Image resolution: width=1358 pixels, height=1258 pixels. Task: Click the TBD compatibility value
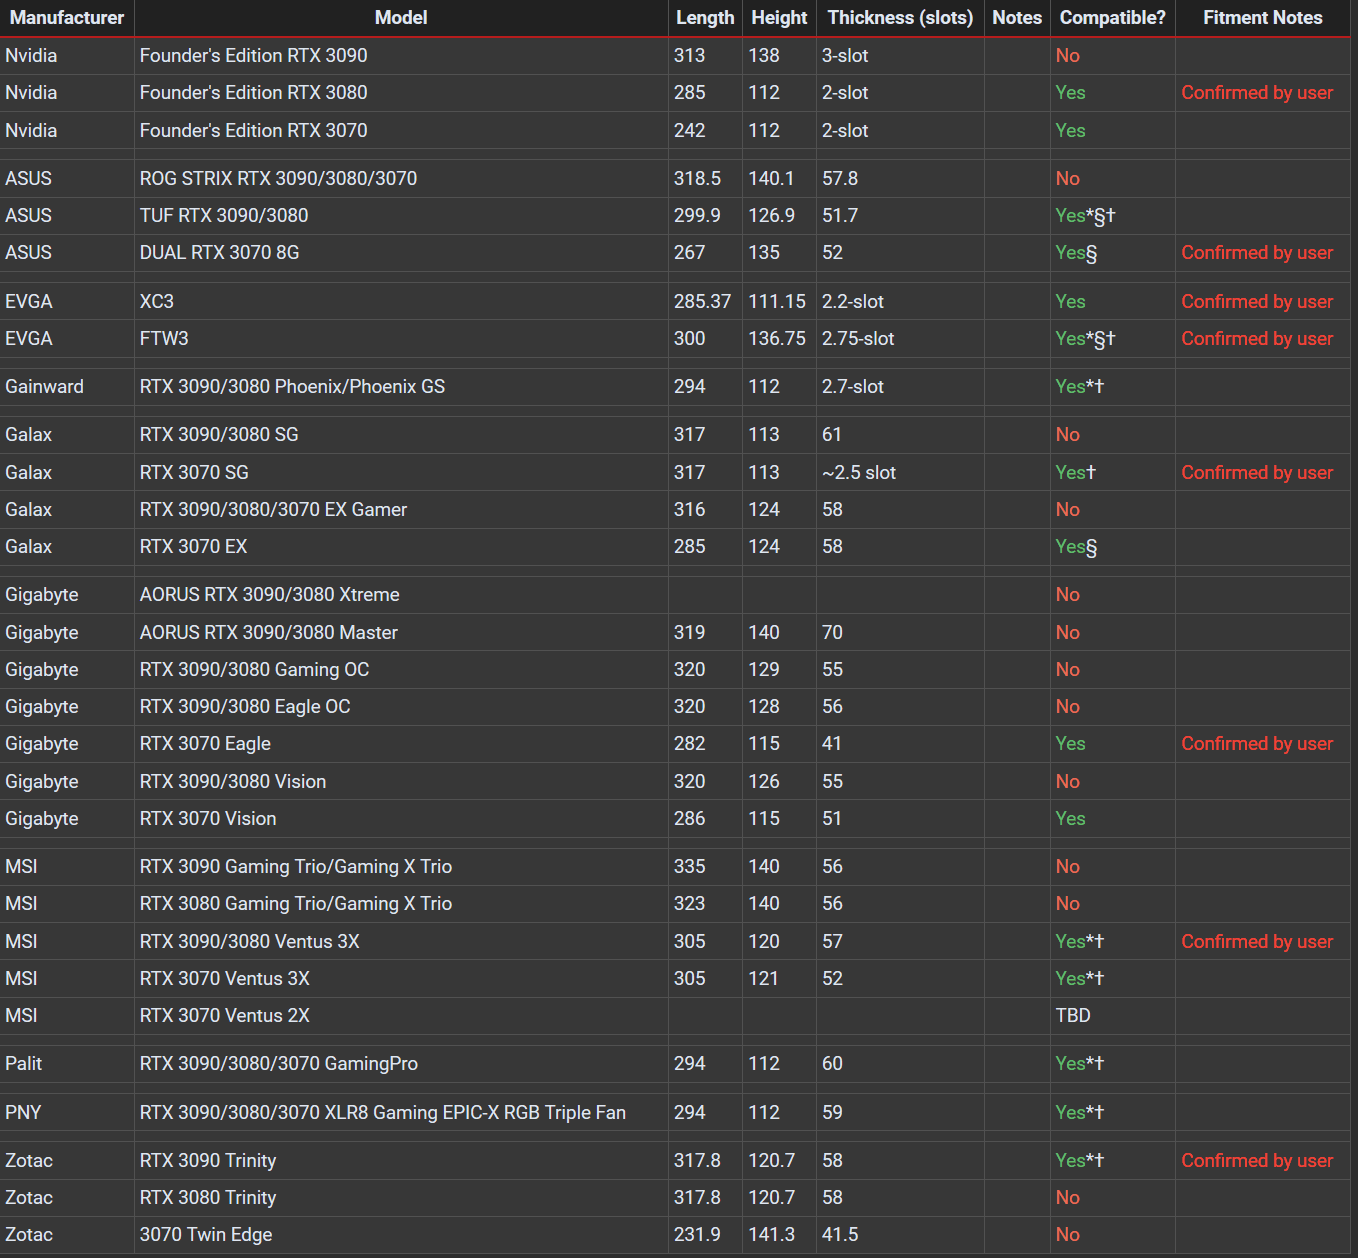click(1073, 1016)
